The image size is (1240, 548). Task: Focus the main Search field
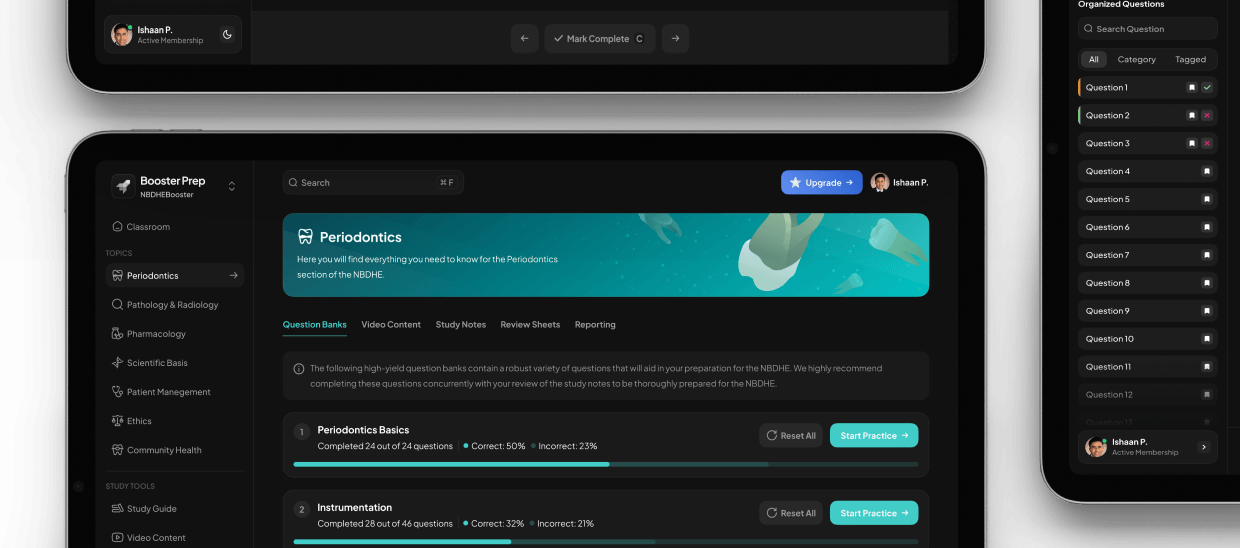[373, 182]
